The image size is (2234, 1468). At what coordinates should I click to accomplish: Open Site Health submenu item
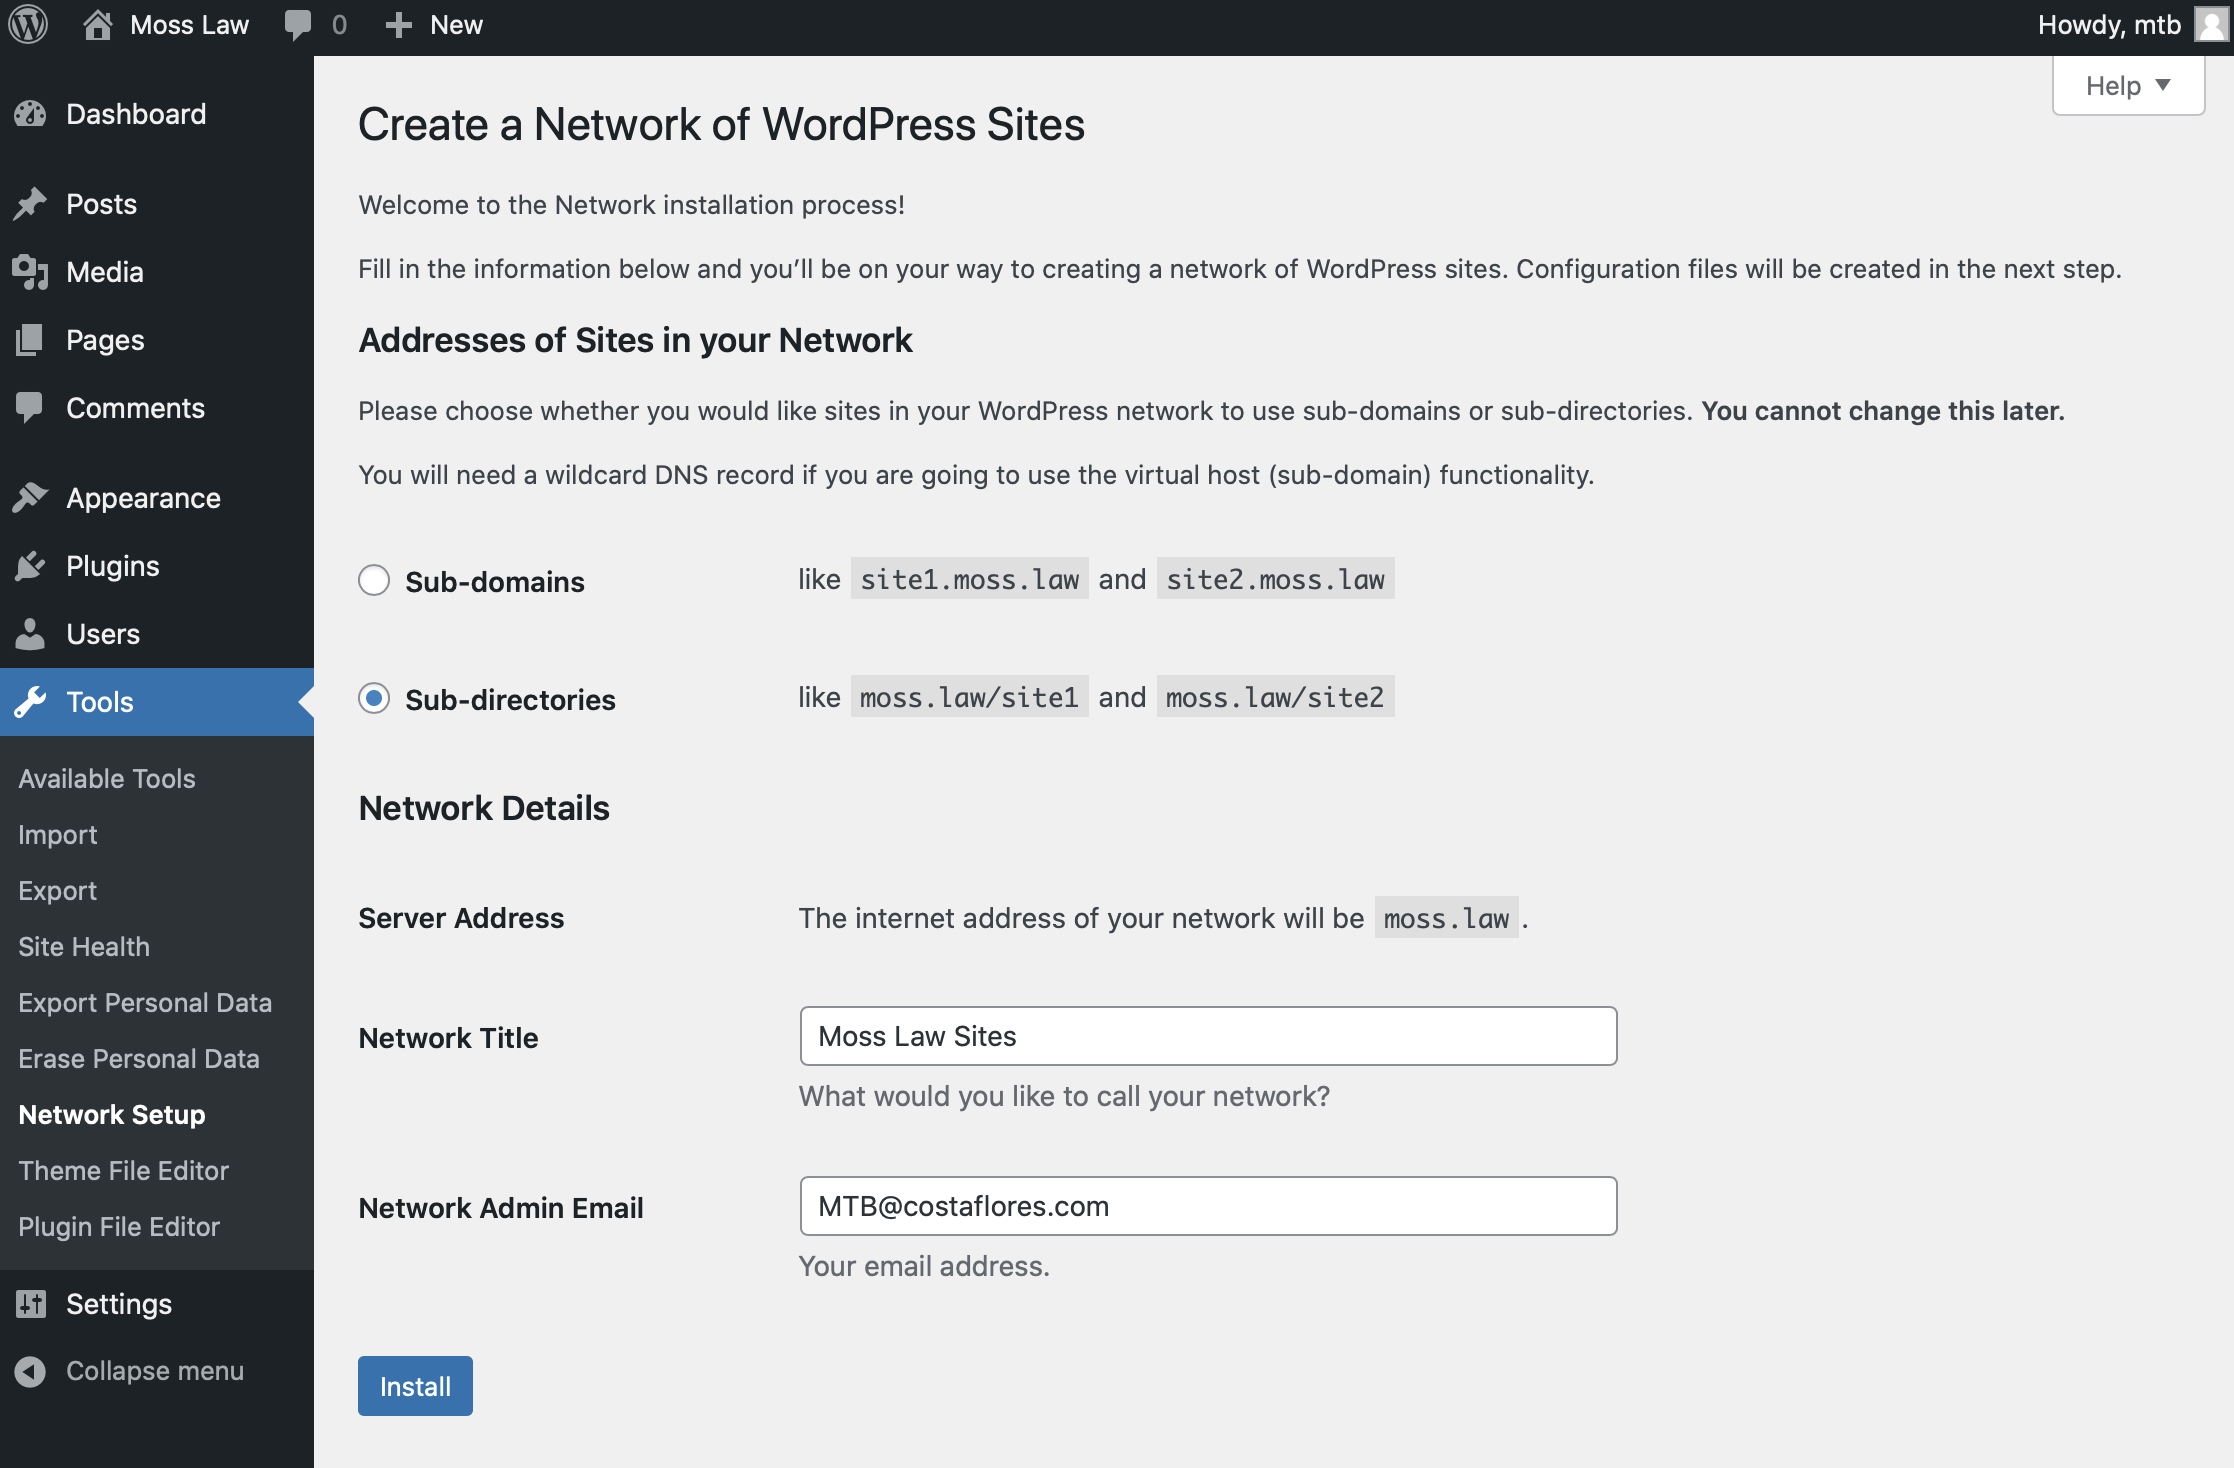[84, 946]
